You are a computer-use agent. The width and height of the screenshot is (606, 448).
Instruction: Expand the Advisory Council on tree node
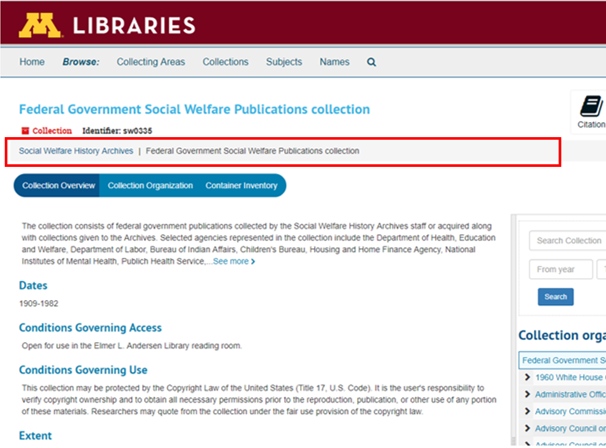pos(528,428)
